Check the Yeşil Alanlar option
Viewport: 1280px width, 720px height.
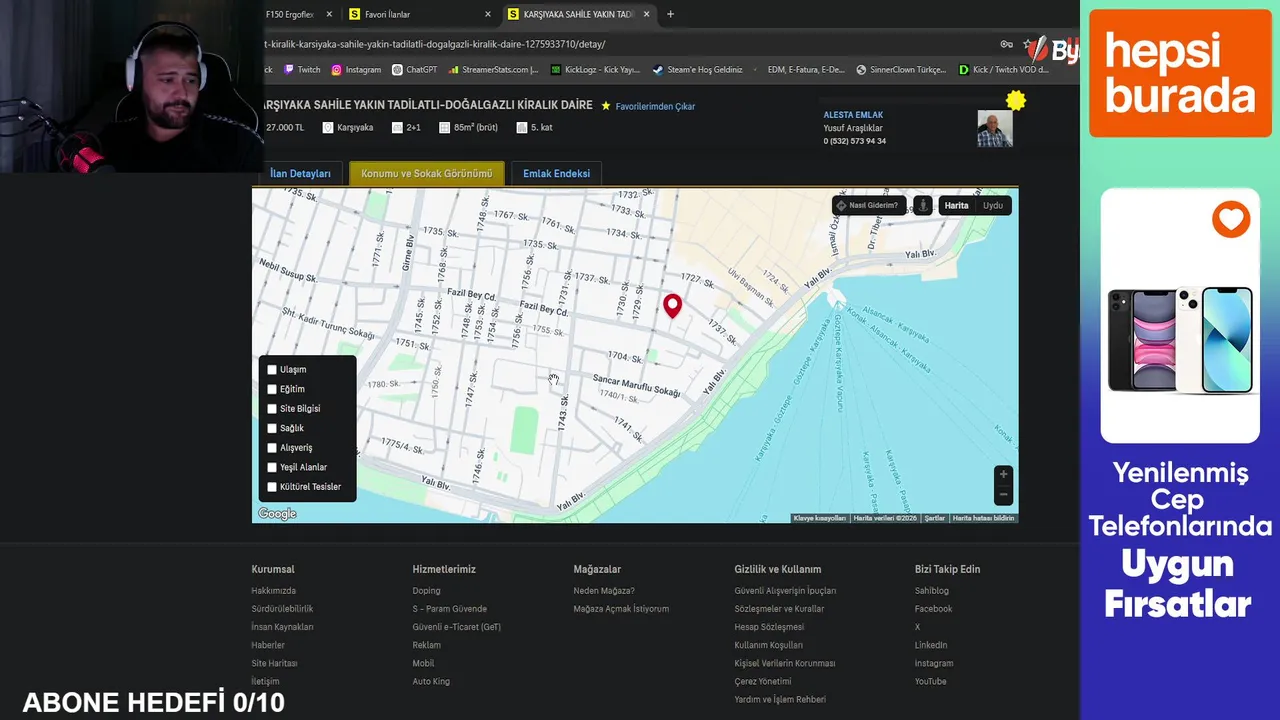(x=272, y=467)
